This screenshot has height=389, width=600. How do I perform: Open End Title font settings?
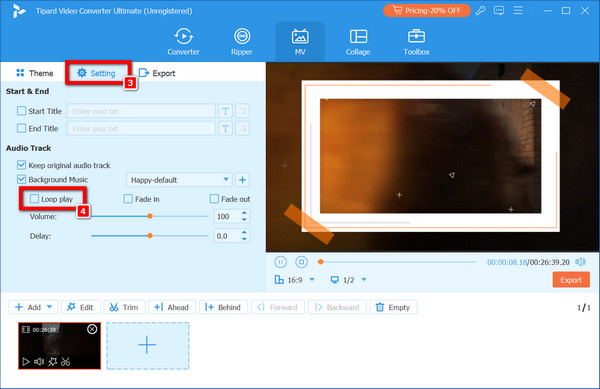coord(225,128)
